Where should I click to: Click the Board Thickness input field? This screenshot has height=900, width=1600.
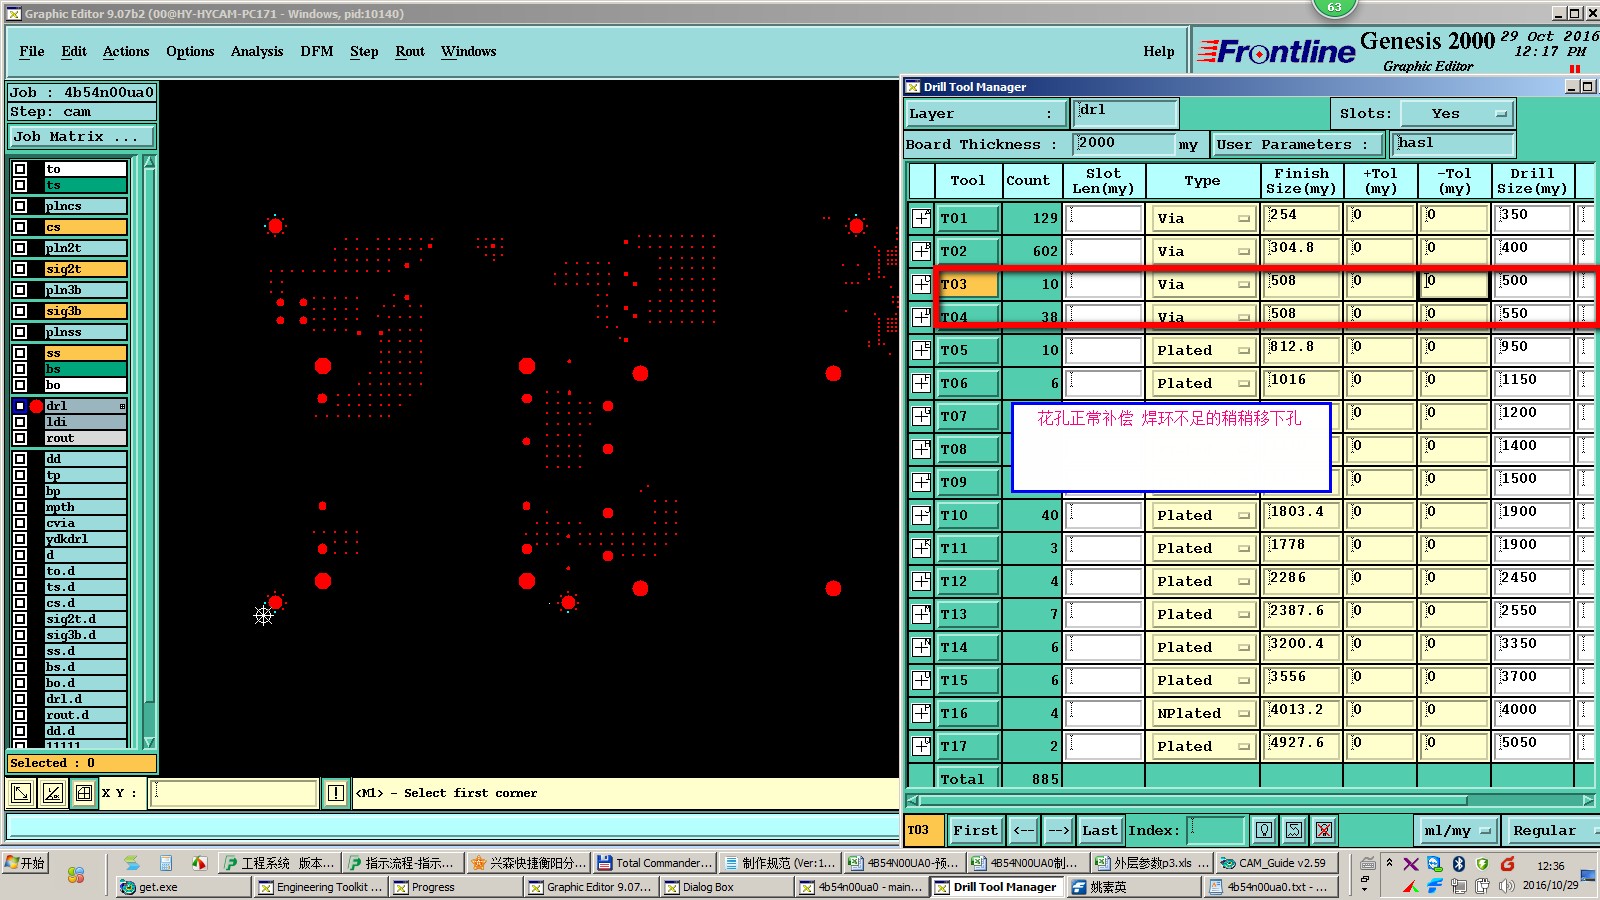point(1124,144)
